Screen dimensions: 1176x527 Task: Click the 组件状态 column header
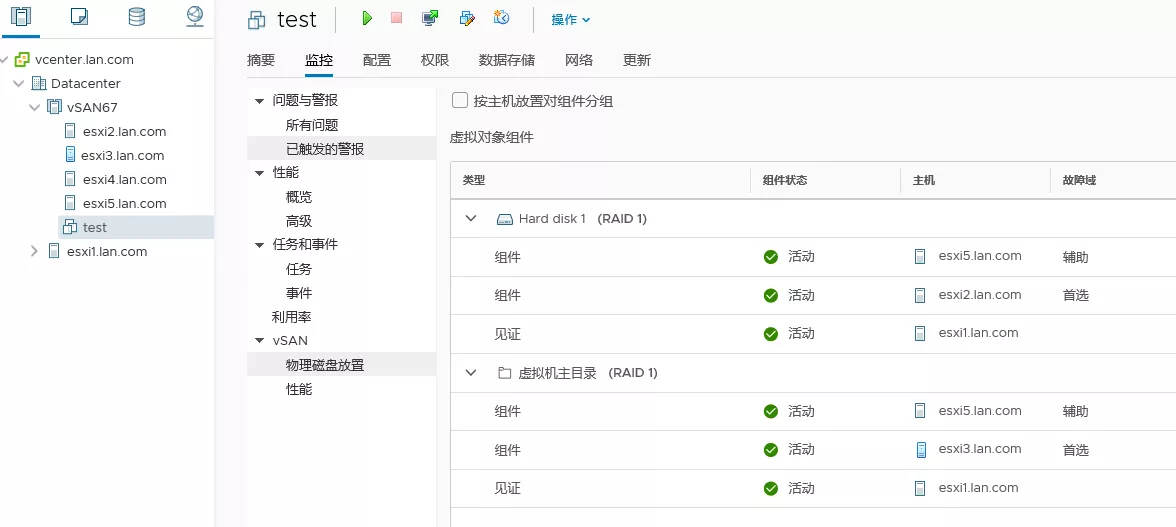[785, 180]
